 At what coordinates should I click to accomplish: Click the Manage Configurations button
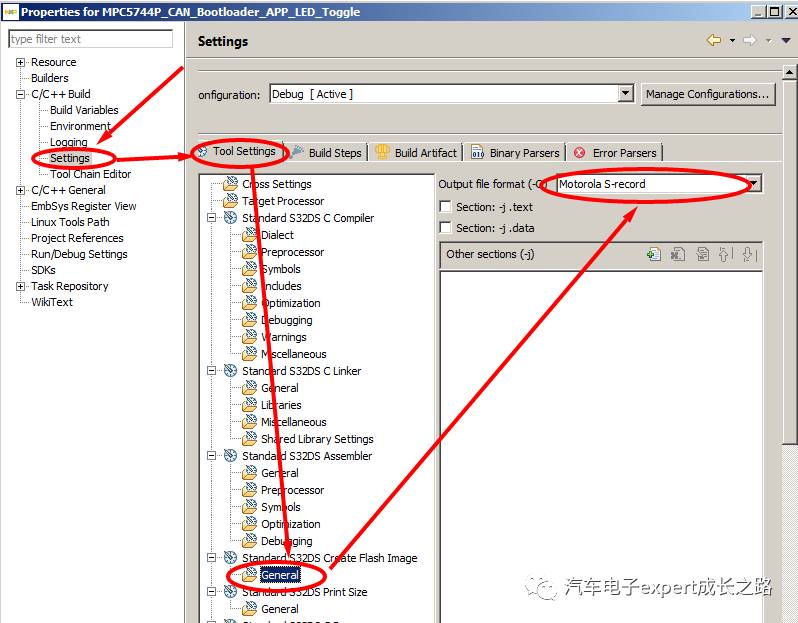click(x=707, y=94)
